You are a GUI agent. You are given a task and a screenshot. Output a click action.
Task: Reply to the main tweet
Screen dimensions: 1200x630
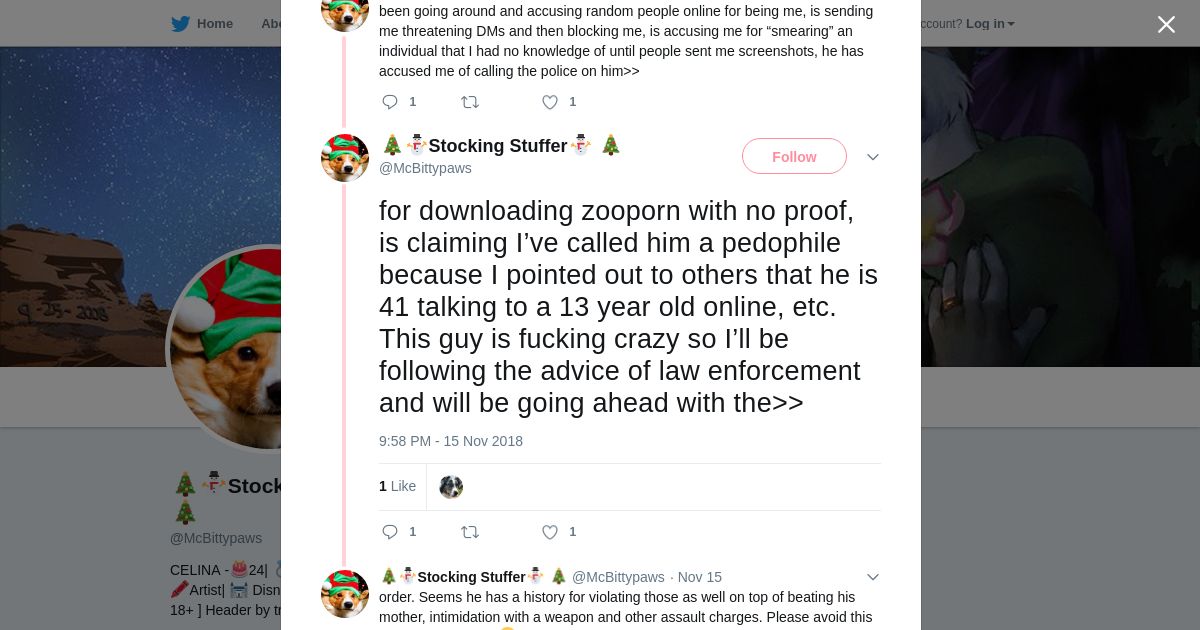click(390, 532)
